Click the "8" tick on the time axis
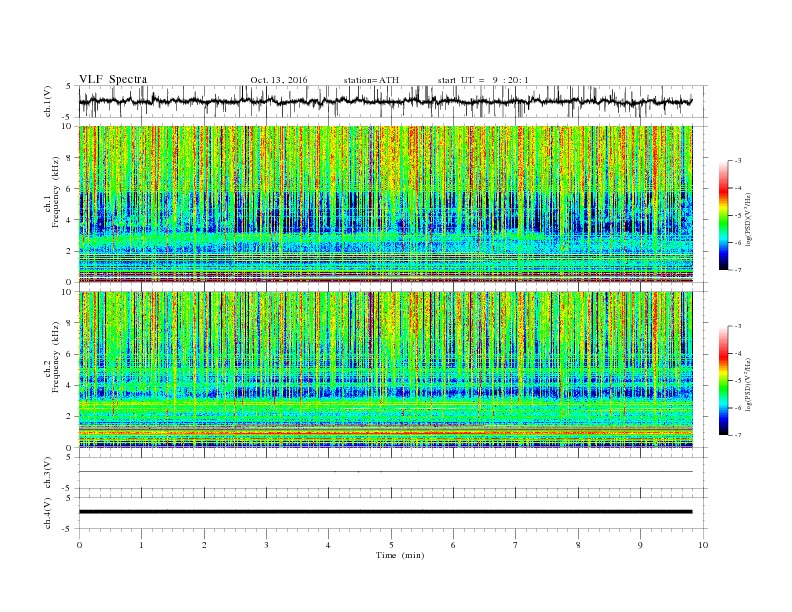Screen dimensions: 792x612 click(x=578, y=545)
